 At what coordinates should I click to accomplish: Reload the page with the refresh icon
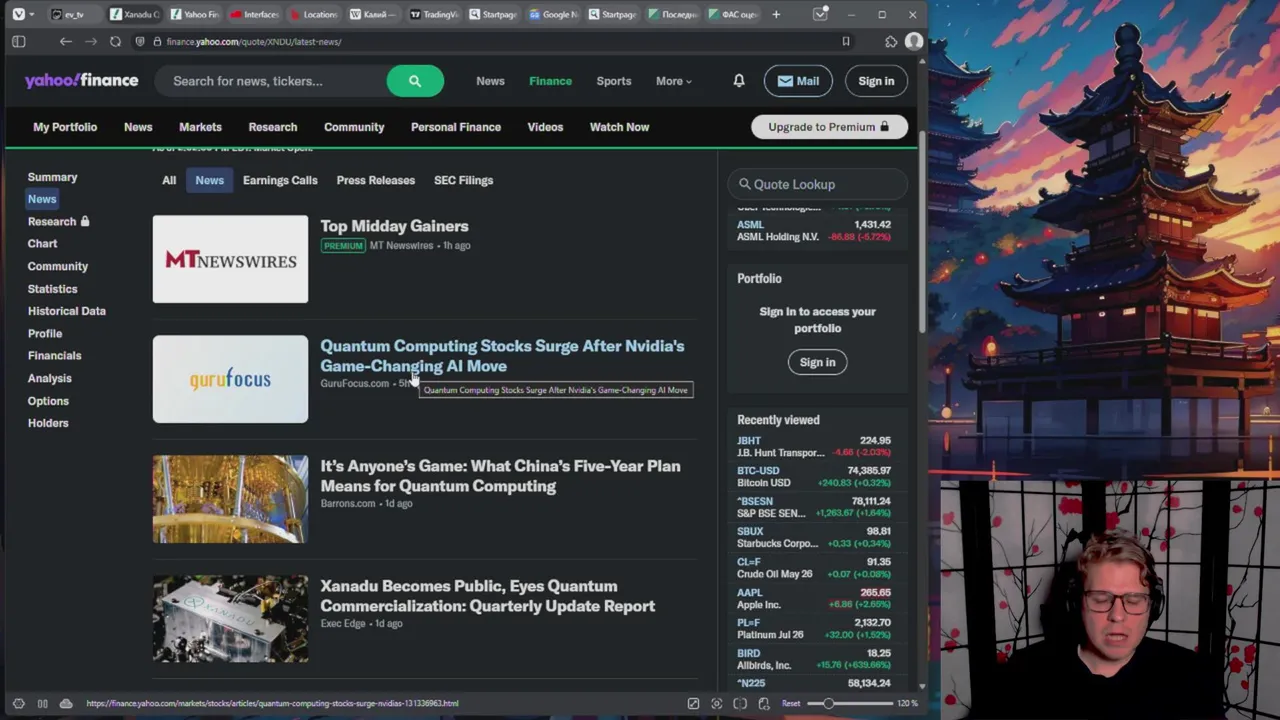[115, 41]
